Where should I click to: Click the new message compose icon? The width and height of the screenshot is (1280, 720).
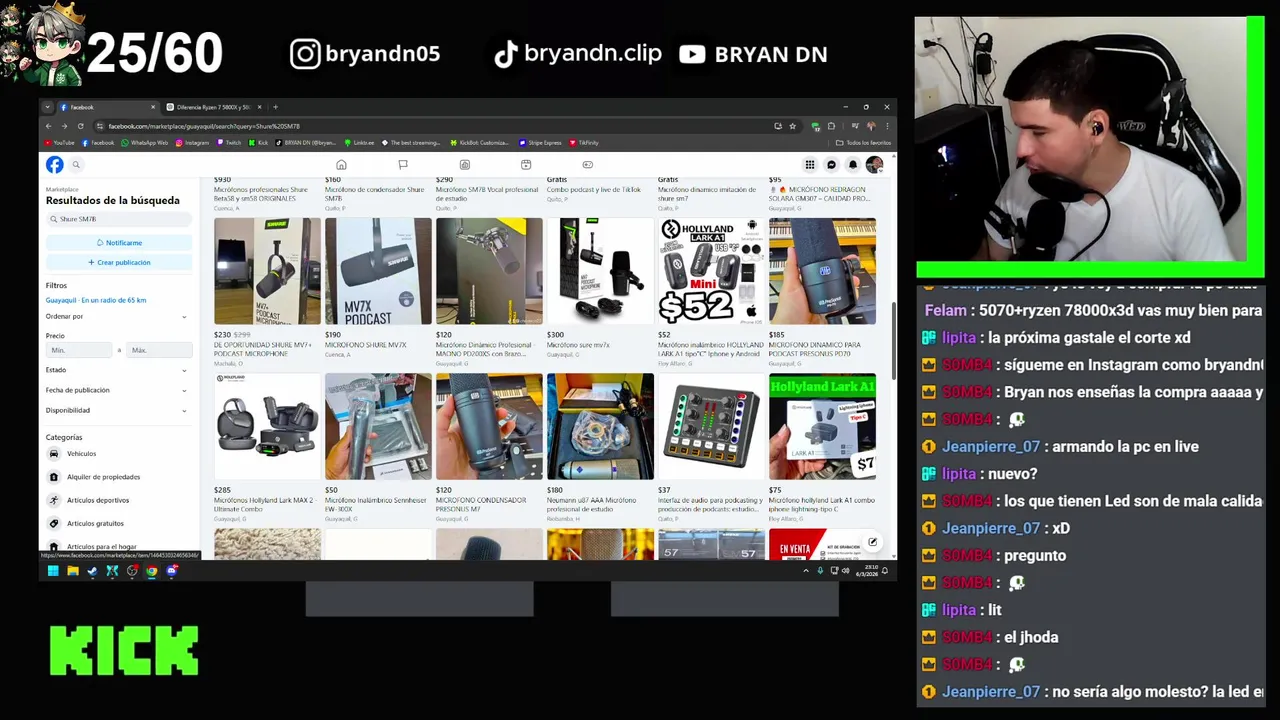click(872, 542)
